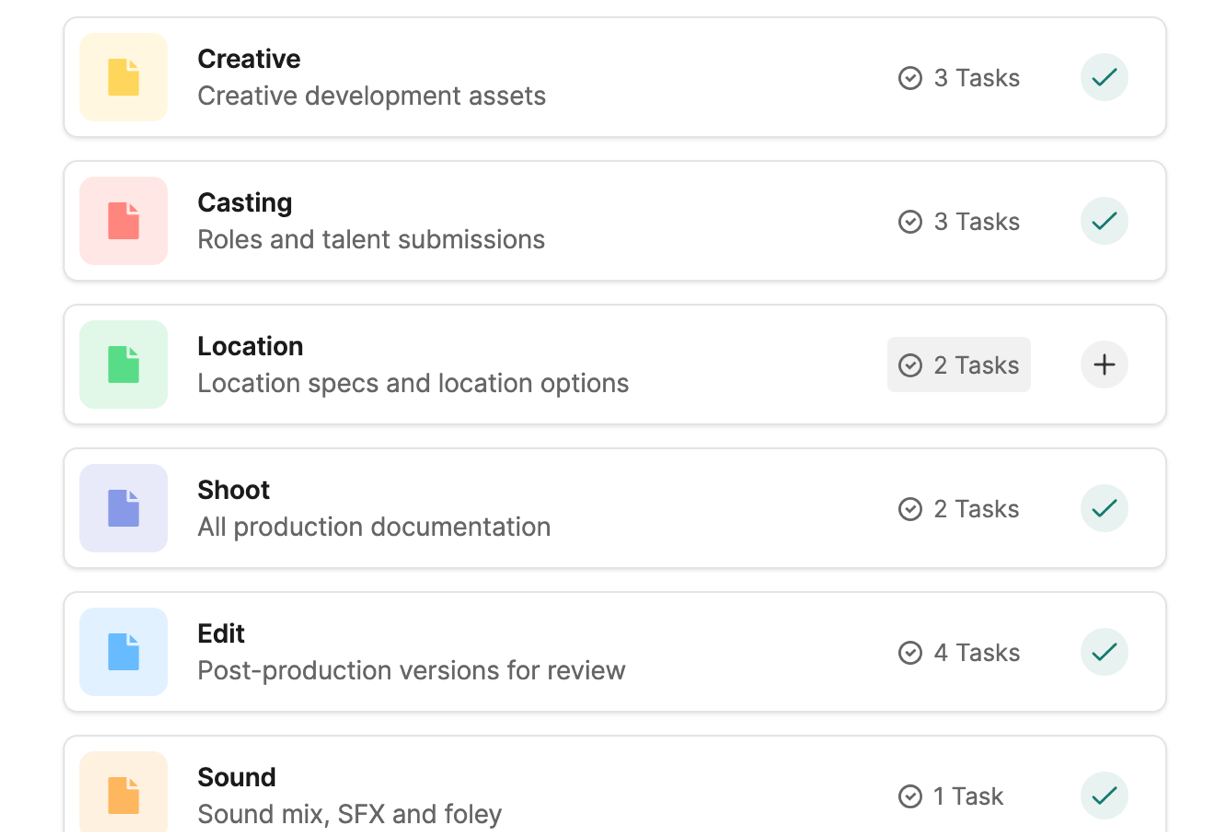The width and height of the screenshot is (1231, 832).
Task: Click the green Location file icon
Action: [123, 364]
